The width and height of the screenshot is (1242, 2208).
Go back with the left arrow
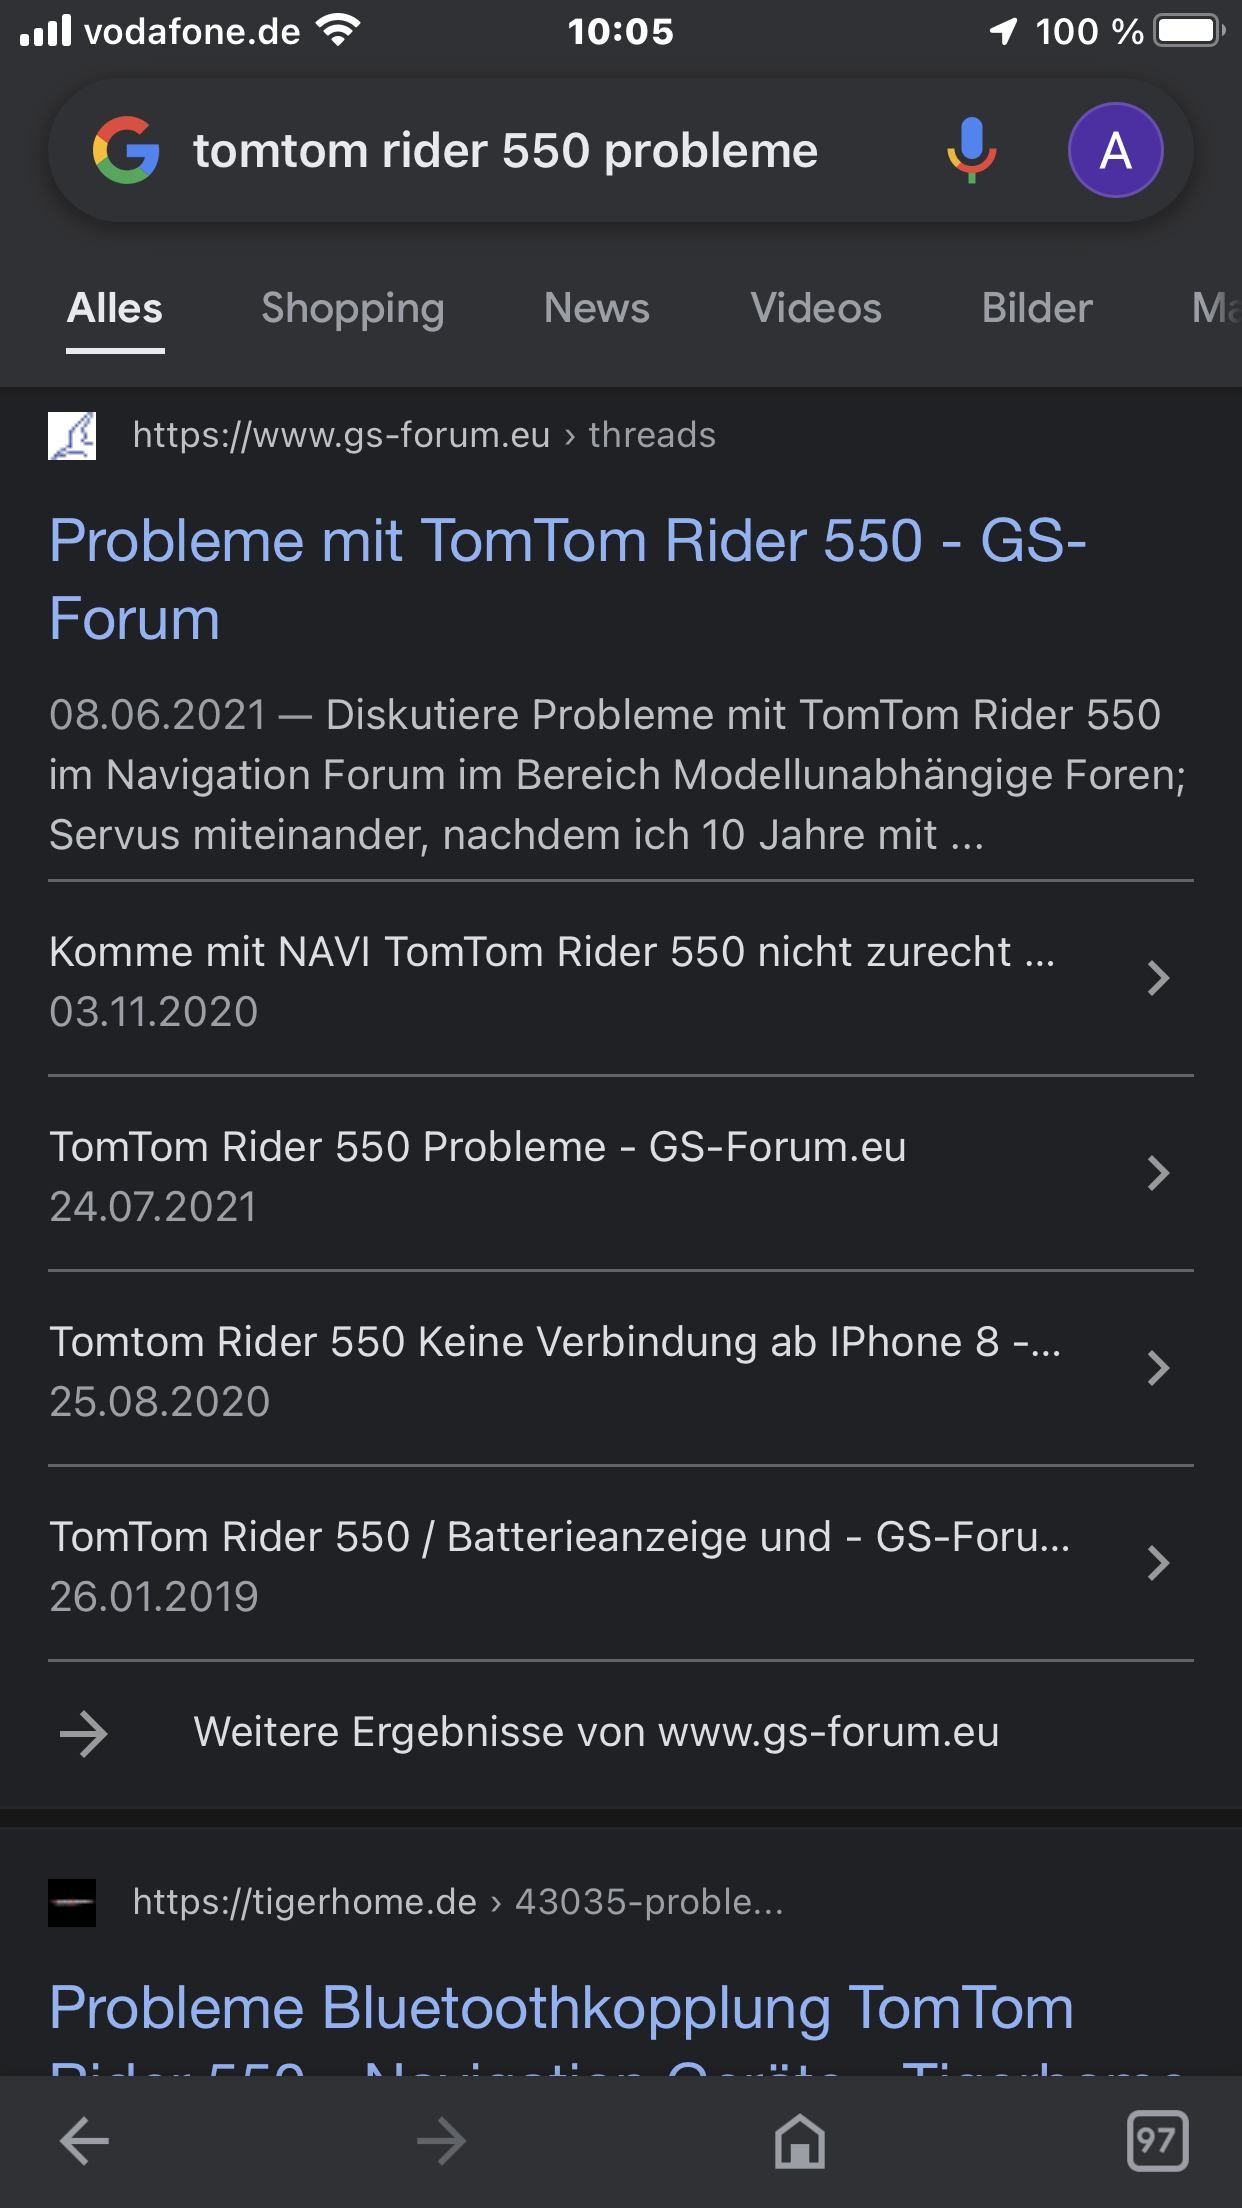85,2141
